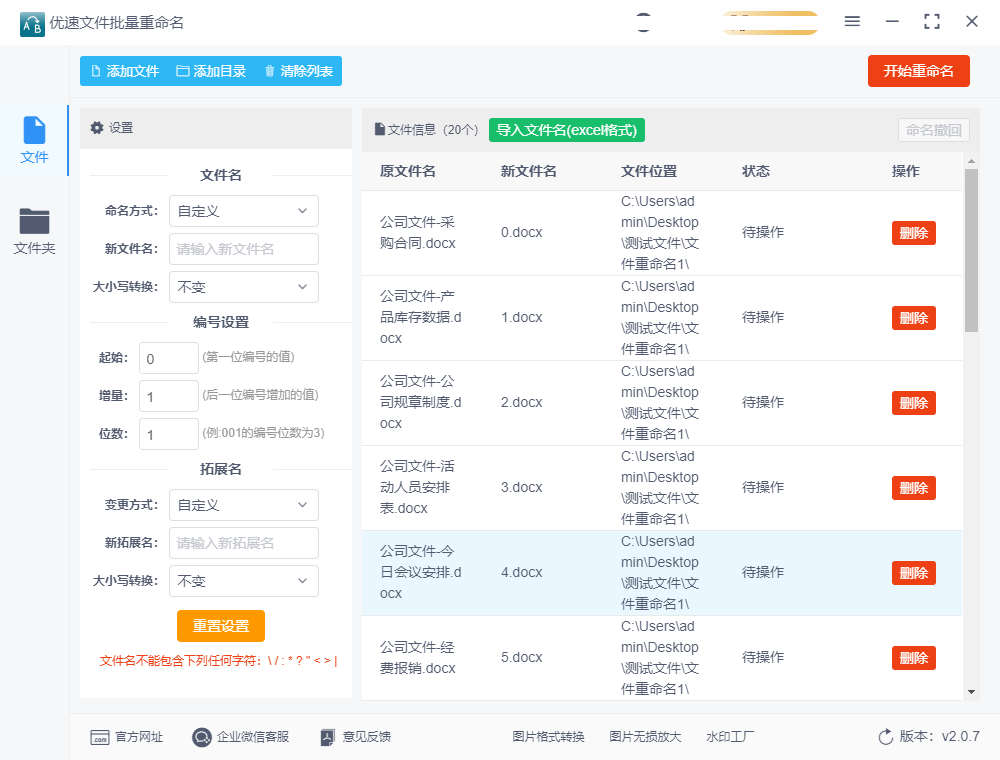Viewport: 1000px width, 760px height.
Task: Click the 设置 gear icon
Action: 97,128
